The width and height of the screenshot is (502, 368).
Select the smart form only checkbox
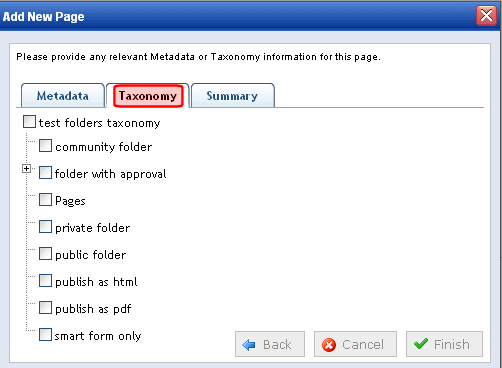(45, 335)
